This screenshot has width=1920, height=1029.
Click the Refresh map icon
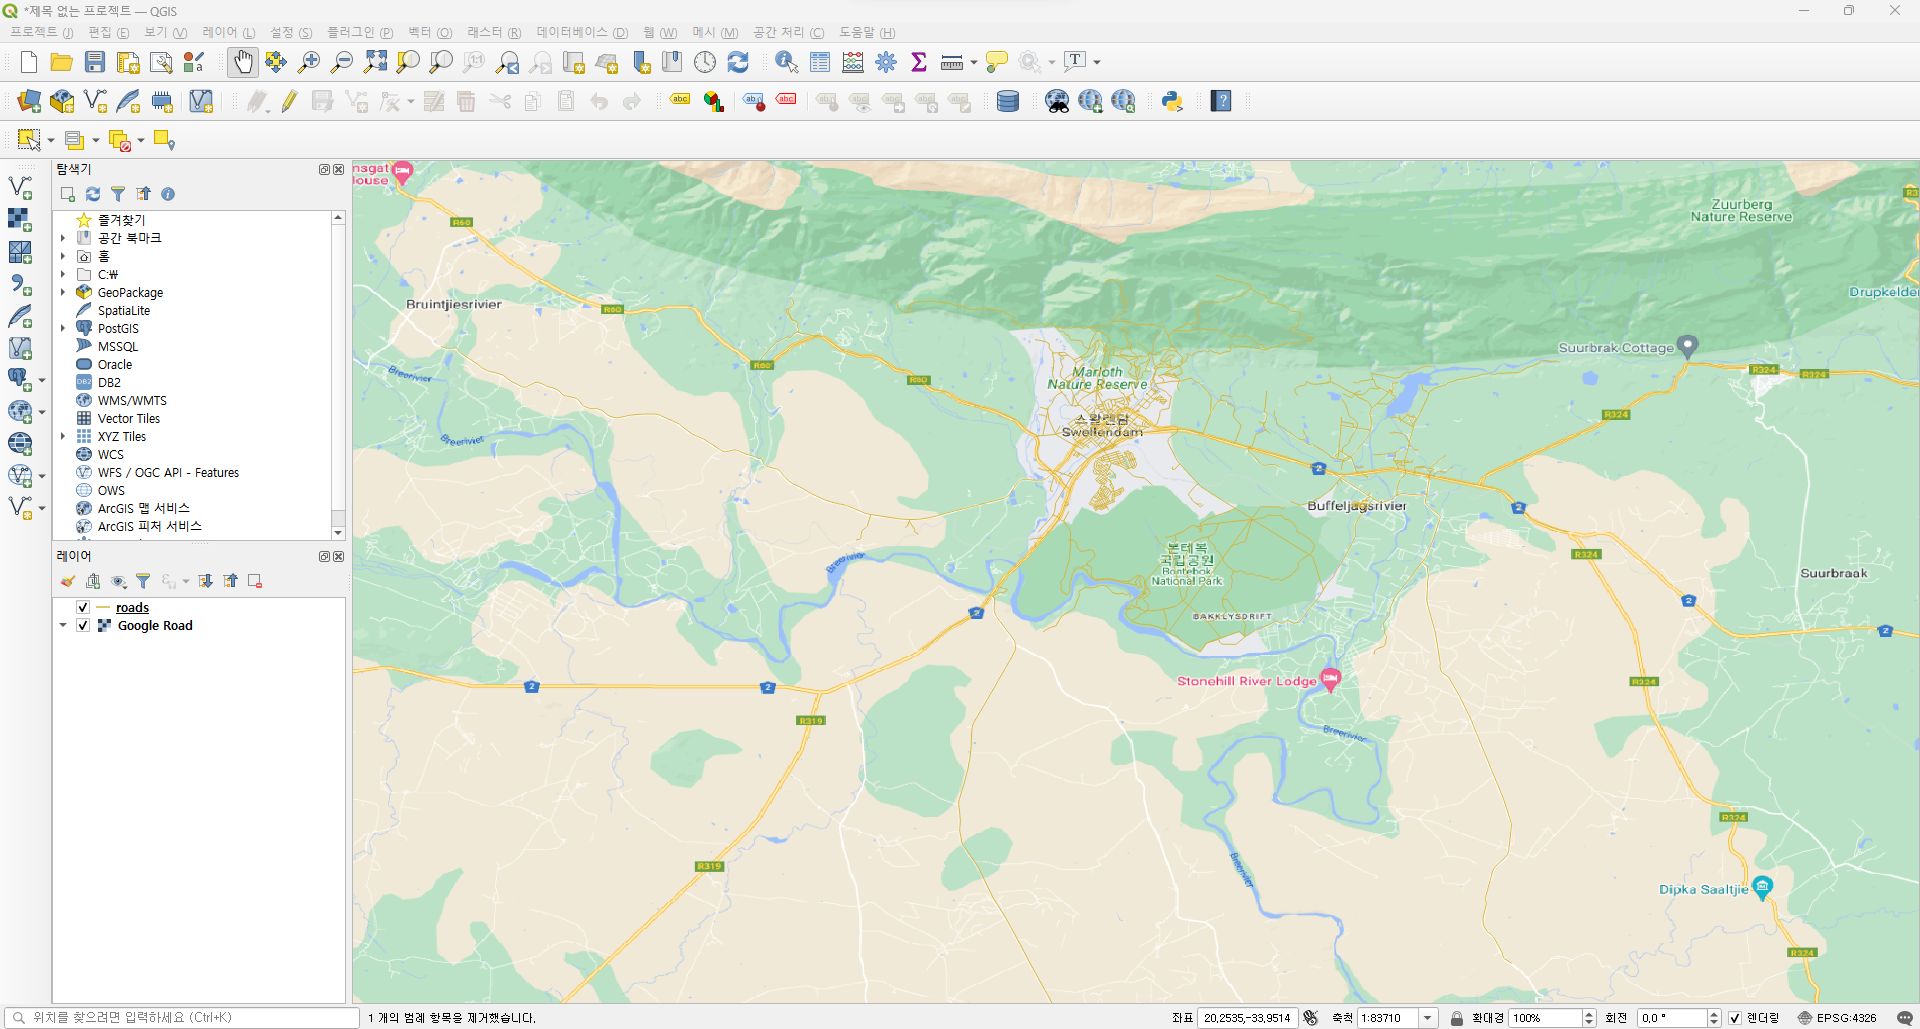[738, 62]
